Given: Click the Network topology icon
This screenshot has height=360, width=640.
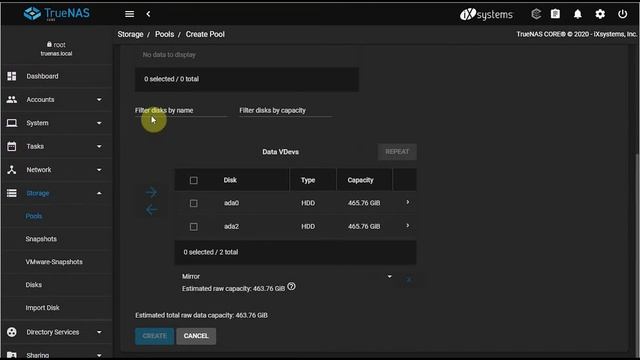Looking at the screenshot, I should (12, 170).
